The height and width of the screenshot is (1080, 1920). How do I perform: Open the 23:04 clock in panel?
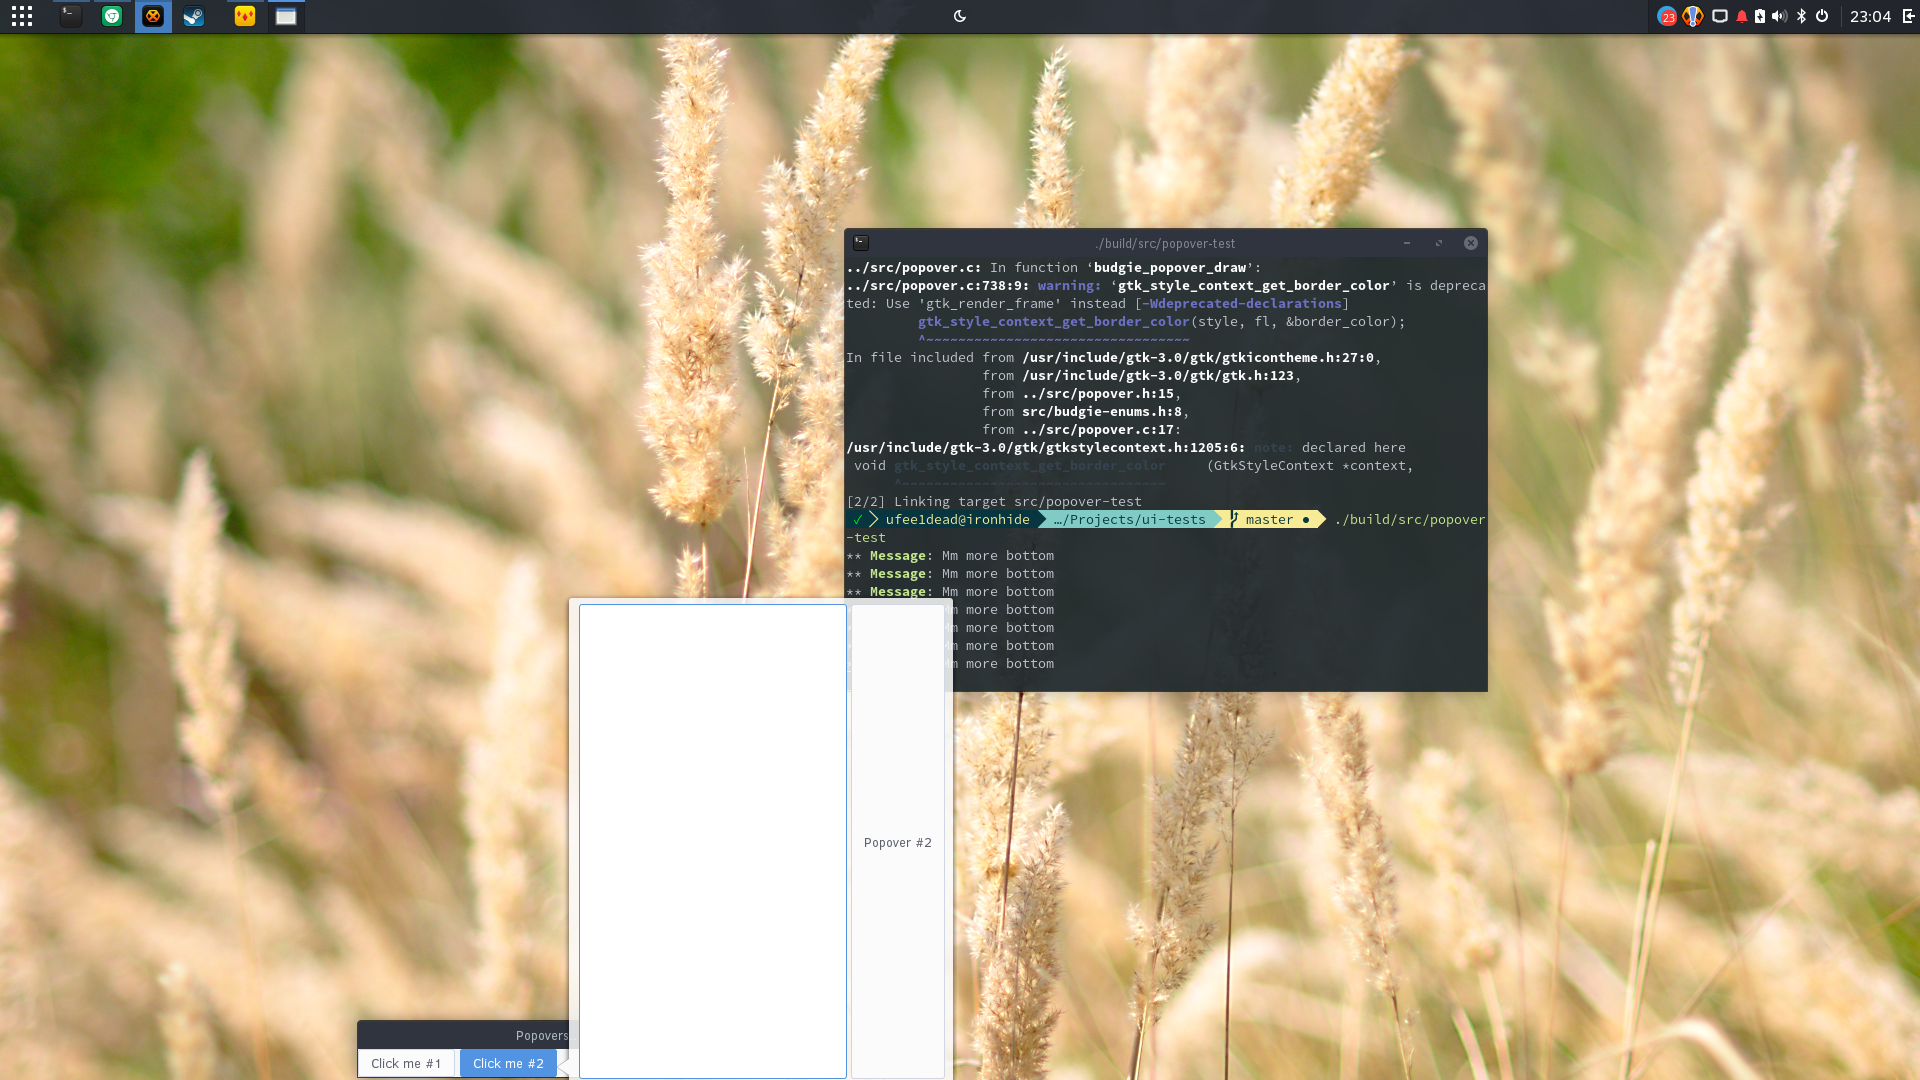[1870, 16]
